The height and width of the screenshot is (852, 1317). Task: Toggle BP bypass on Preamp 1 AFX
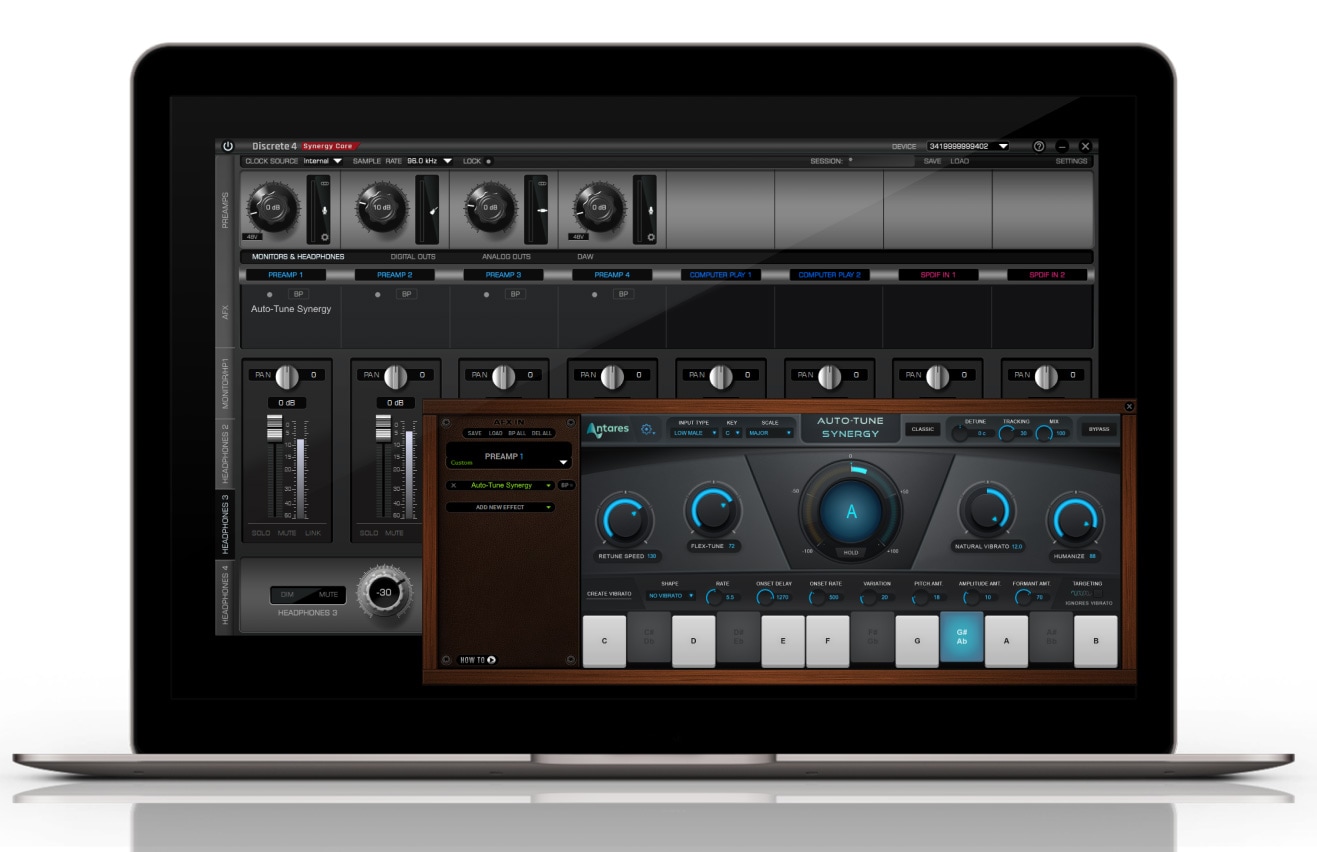(298, 294)
